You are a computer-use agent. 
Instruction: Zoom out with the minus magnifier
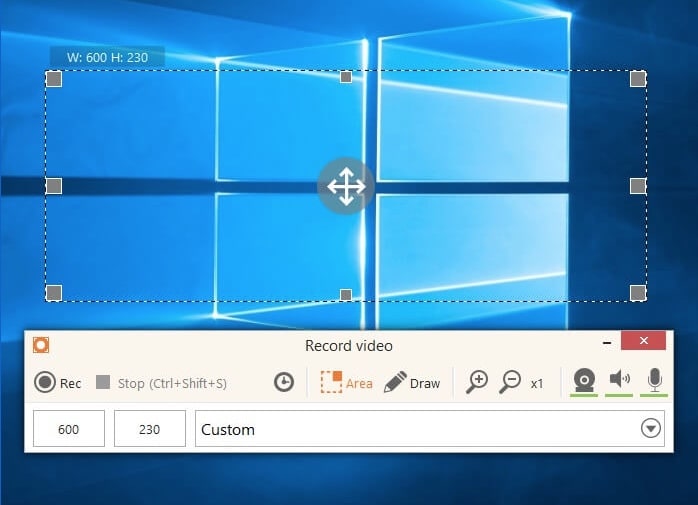click(x=510, y=382)
